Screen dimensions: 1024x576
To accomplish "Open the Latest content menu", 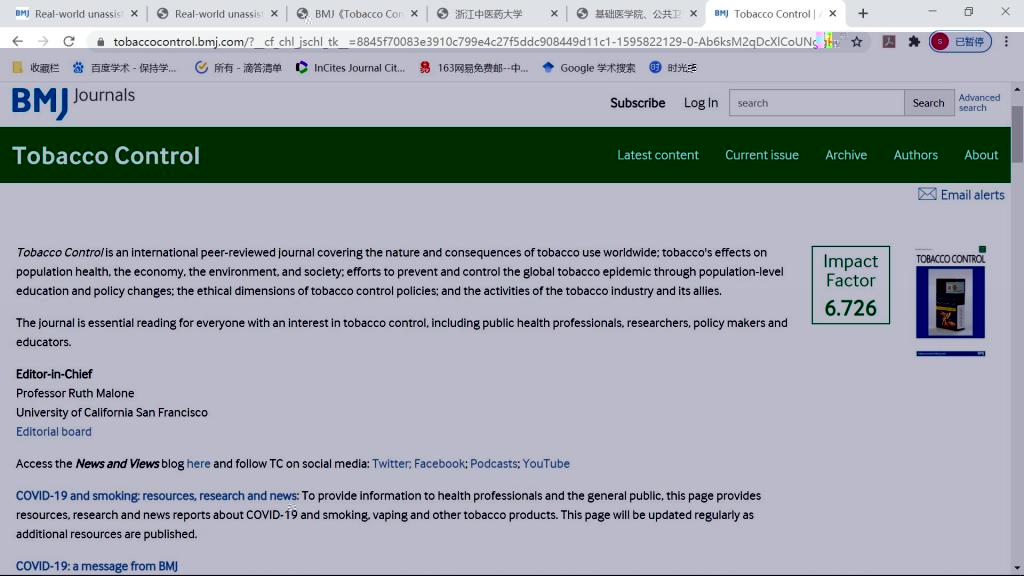I will (x=658, y=155).
